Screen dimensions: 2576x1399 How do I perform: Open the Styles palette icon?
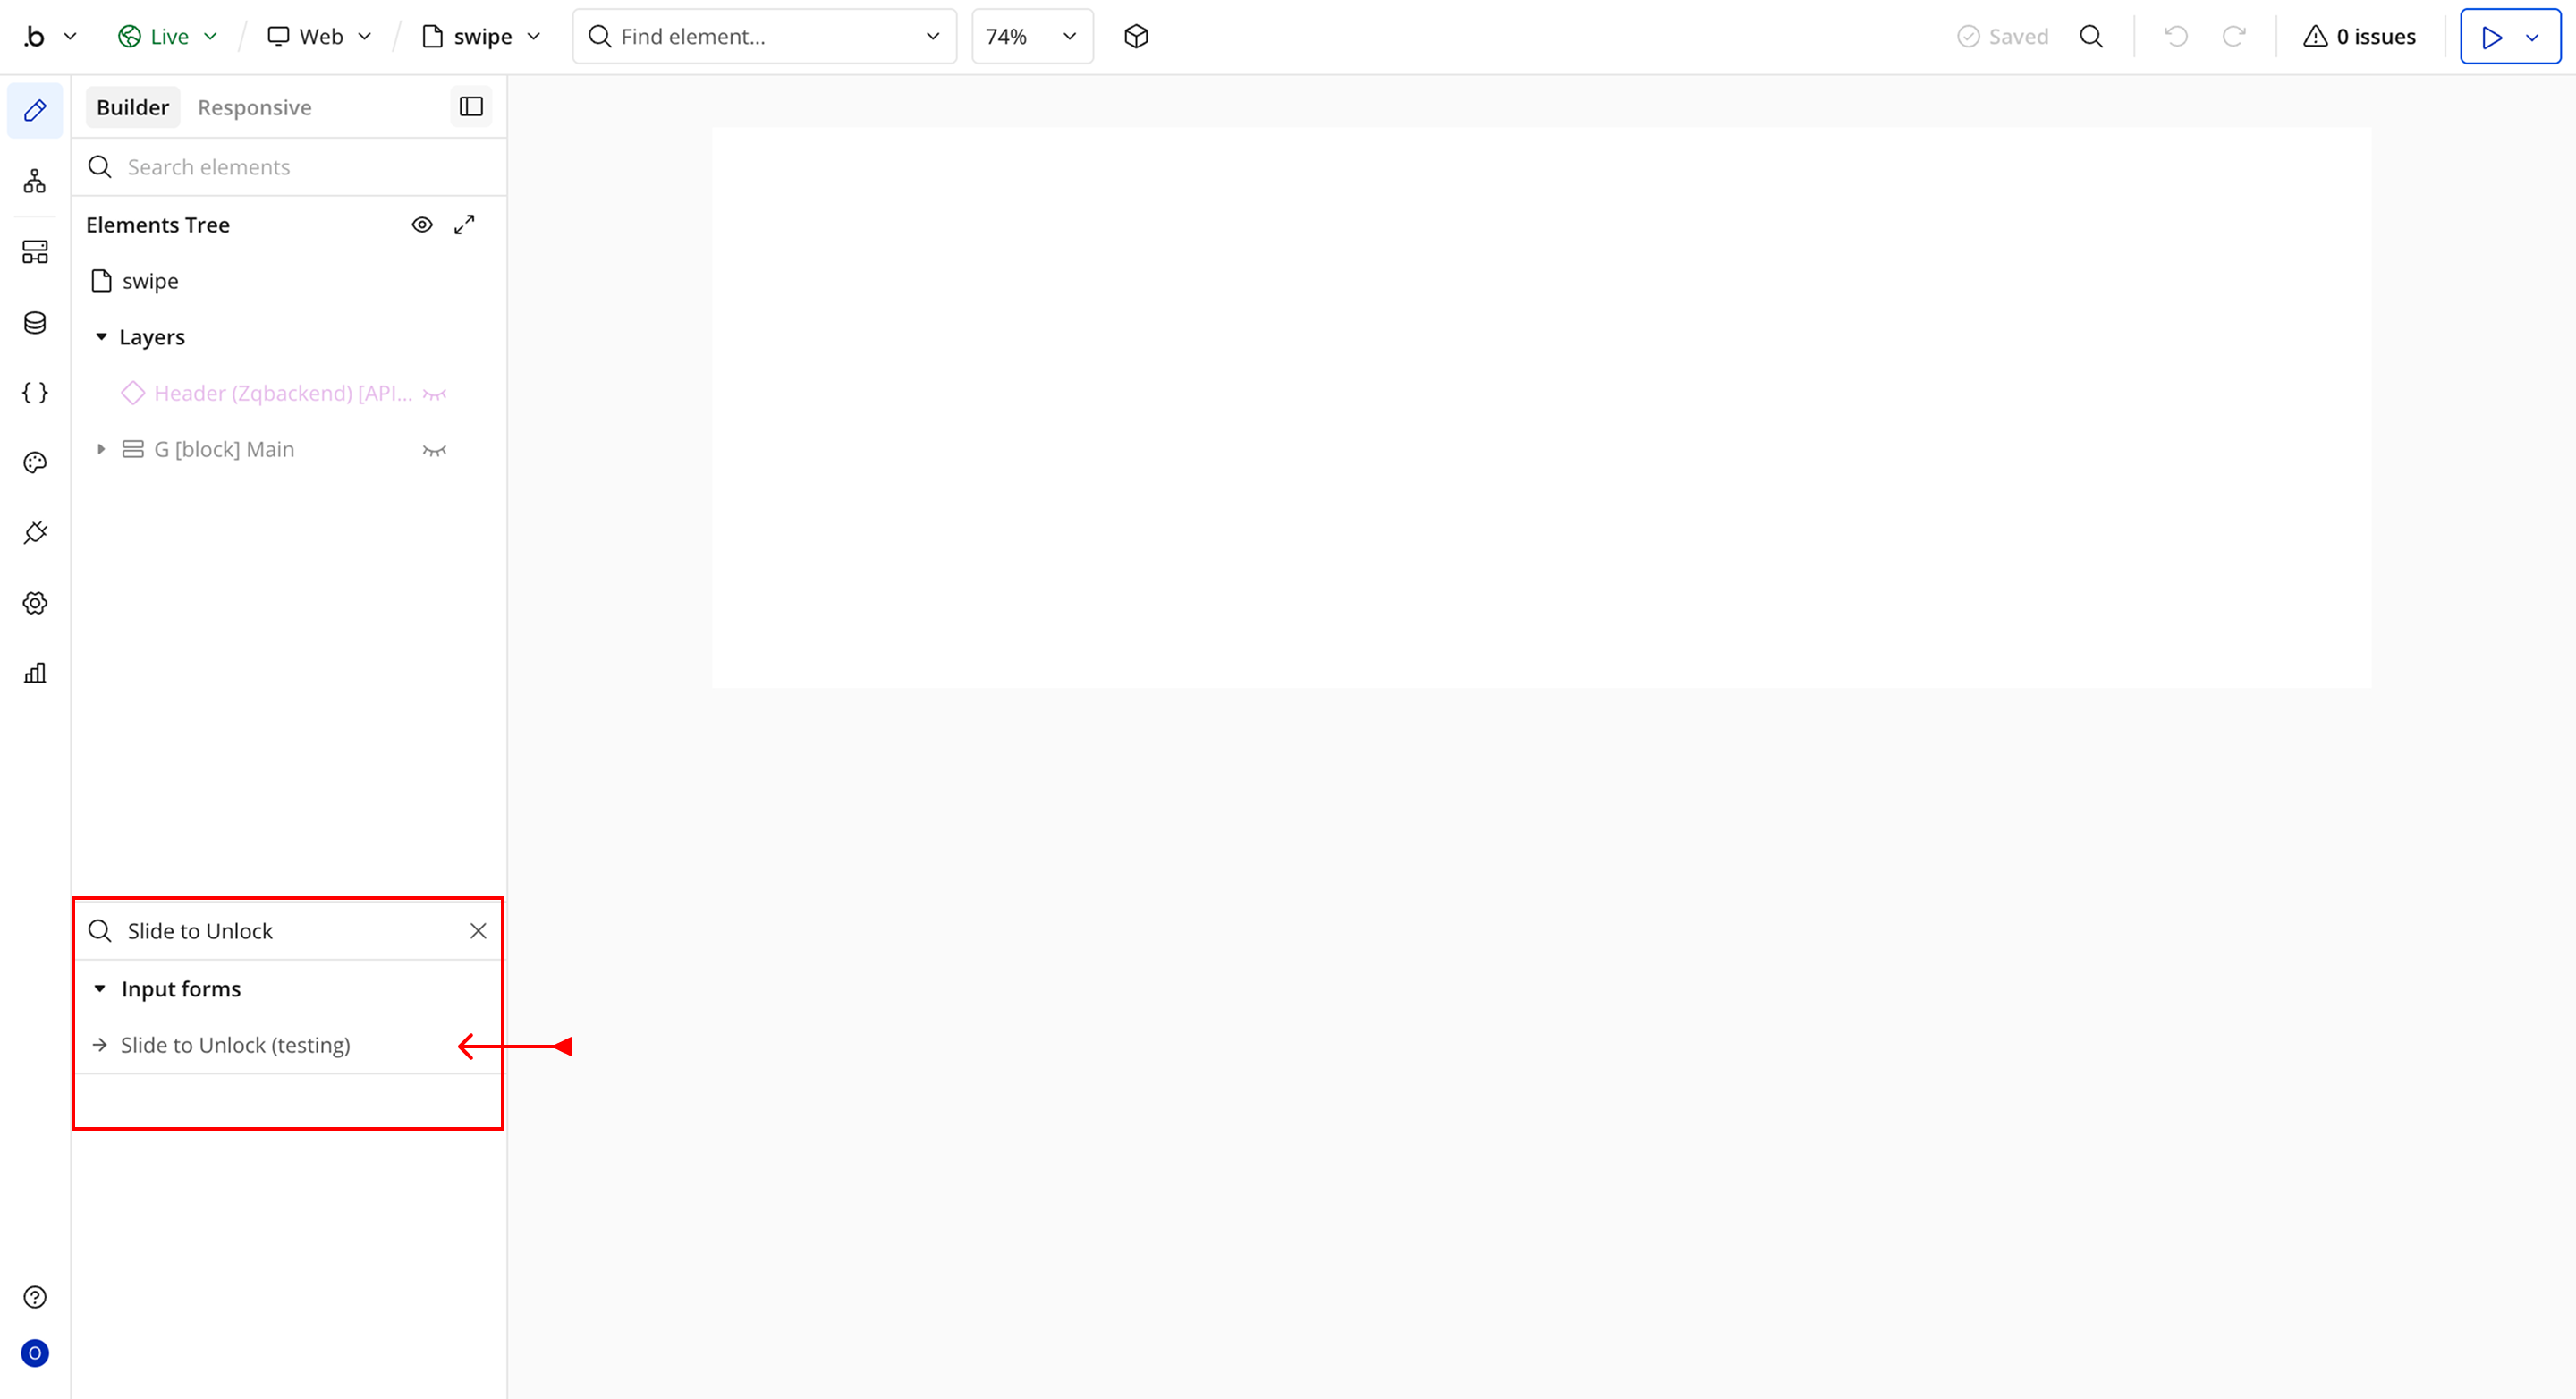click(35, 462)
